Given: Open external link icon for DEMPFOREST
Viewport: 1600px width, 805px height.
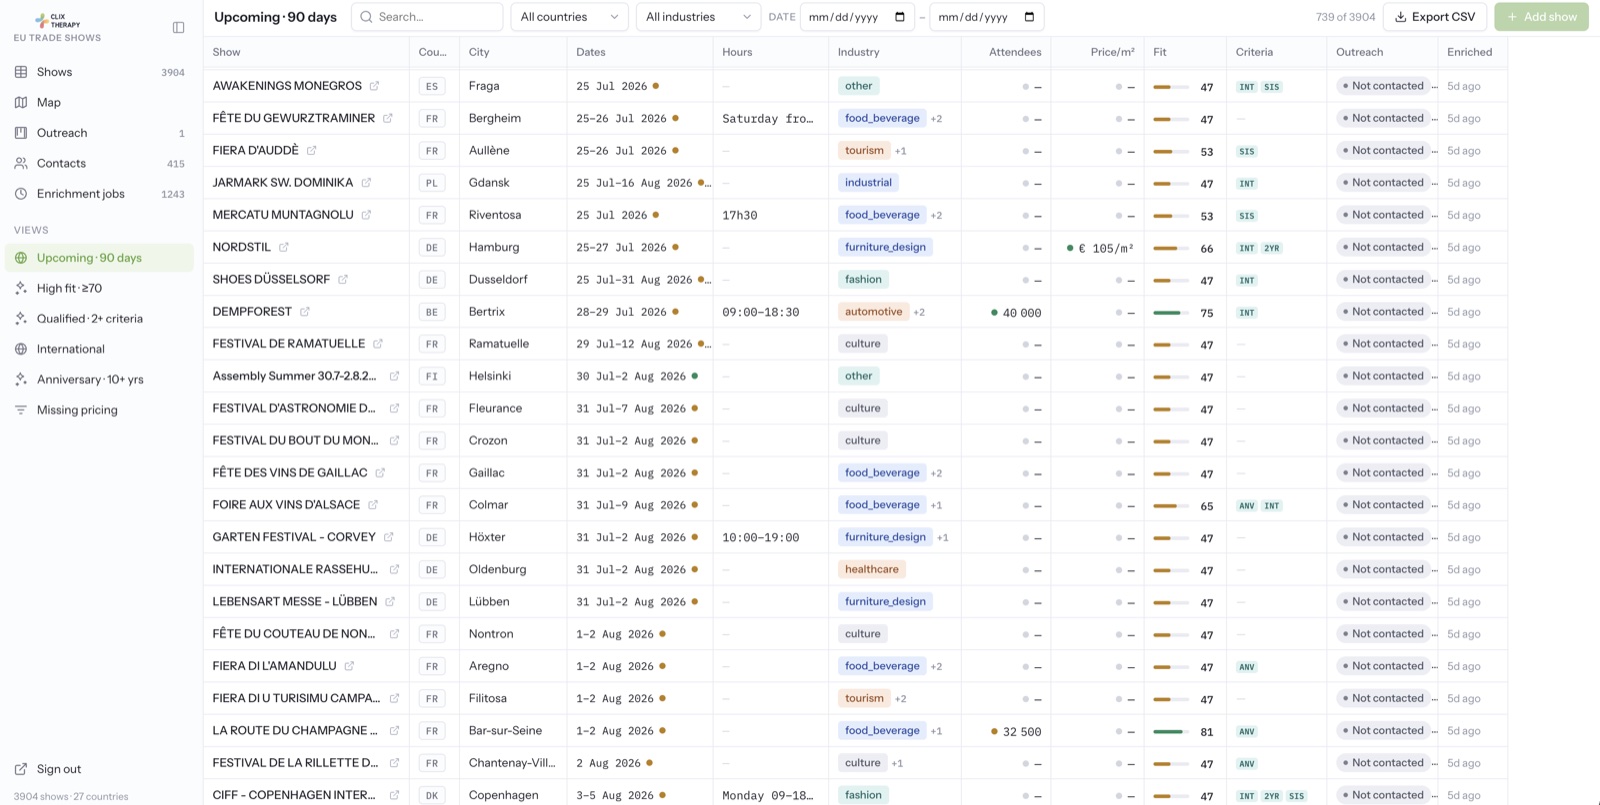Looking at the screenshot, I should (x=305, y=312).
